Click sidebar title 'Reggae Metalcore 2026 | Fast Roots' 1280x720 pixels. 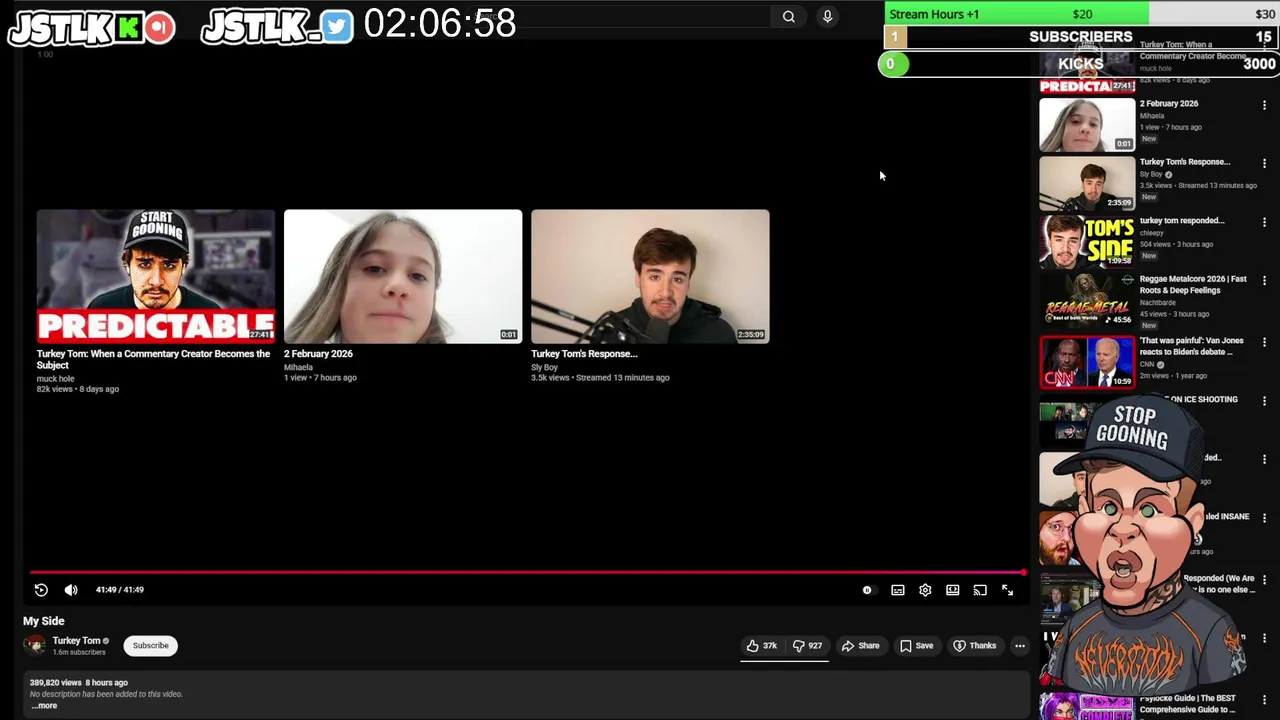1193,285
